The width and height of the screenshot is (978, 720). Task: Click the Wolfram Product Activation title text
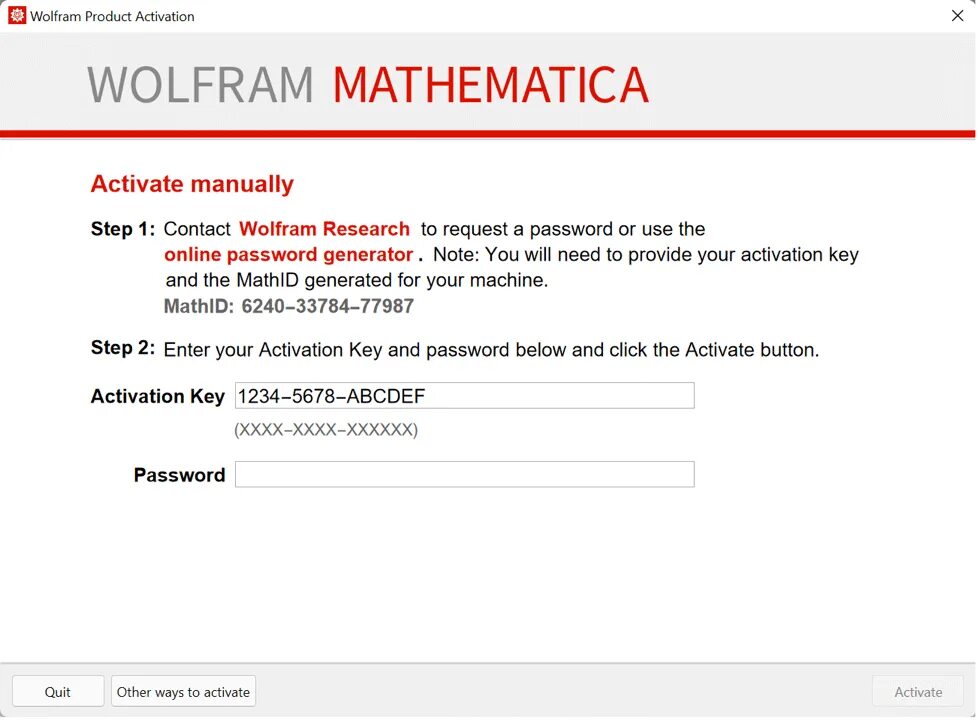pos(112,16)
